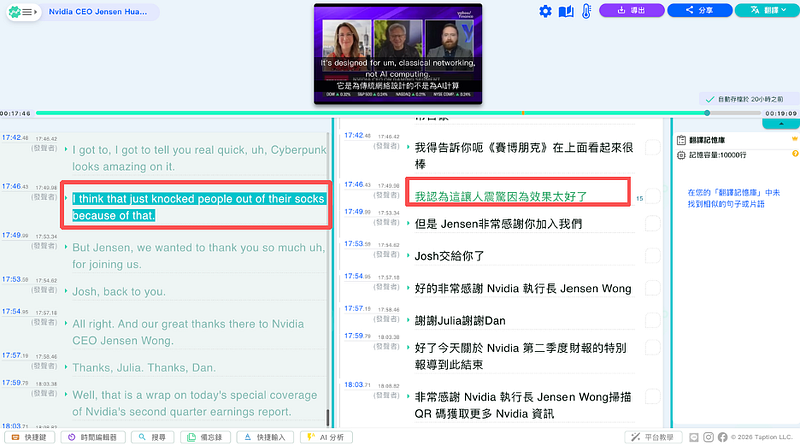This screenshot has width=800, height=444.
Task: Tick the checkbox for 我認為這讓人震驚 line
Action: pos(653,196)
